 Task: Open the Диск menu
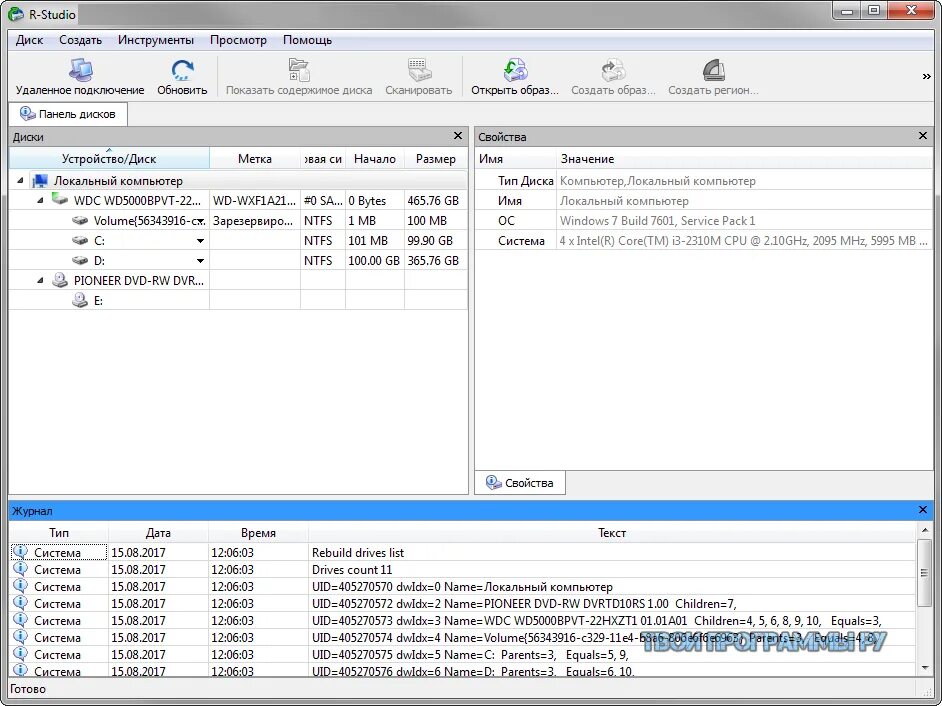(x=29, y=40)
